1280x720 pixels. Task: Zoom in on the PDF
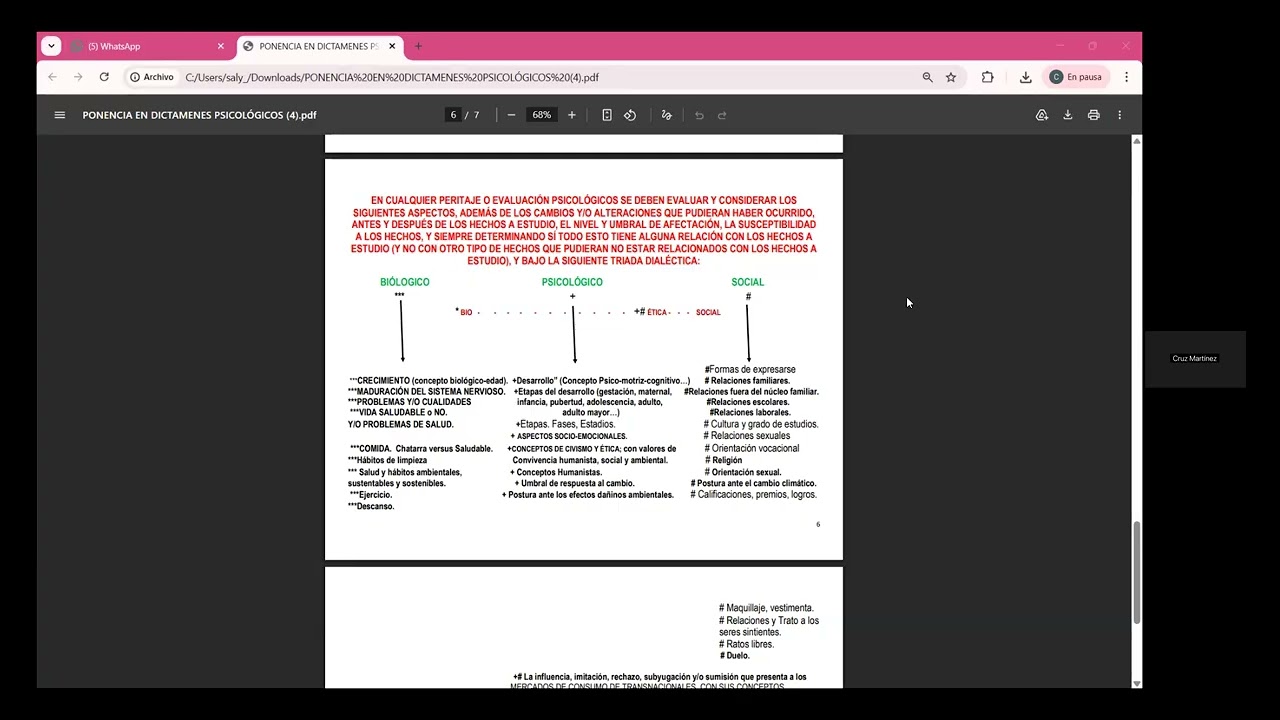(572, 115)
